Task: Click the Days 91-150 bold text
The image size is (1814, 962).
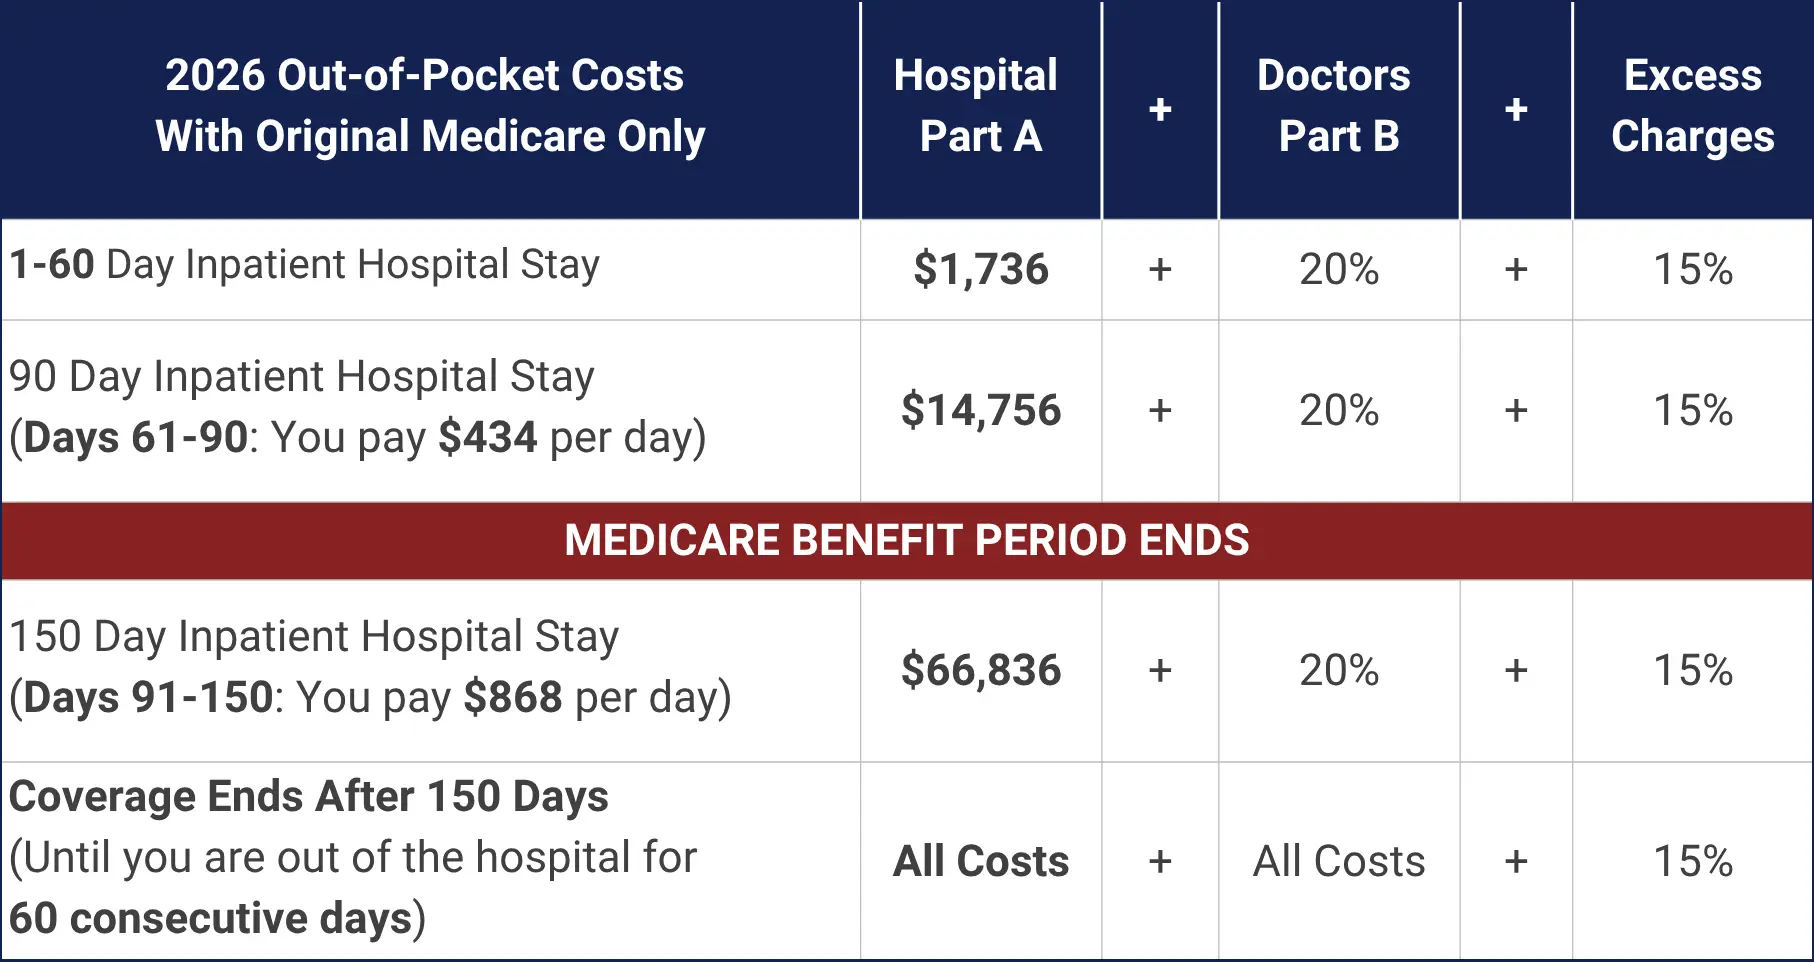Action: 147,698
